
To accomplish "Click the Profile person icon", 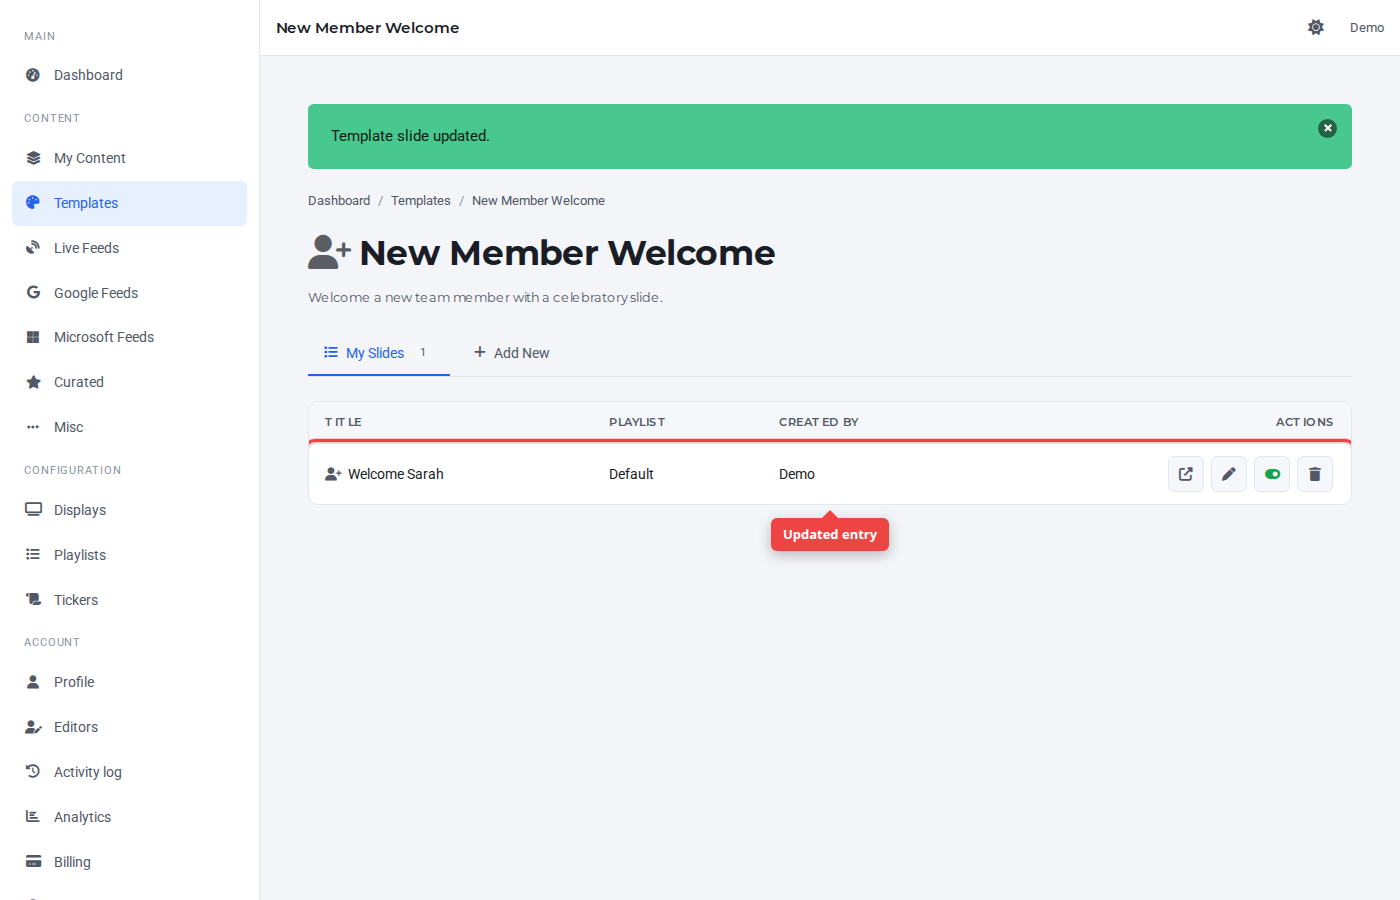I will (x=33, y=682).
